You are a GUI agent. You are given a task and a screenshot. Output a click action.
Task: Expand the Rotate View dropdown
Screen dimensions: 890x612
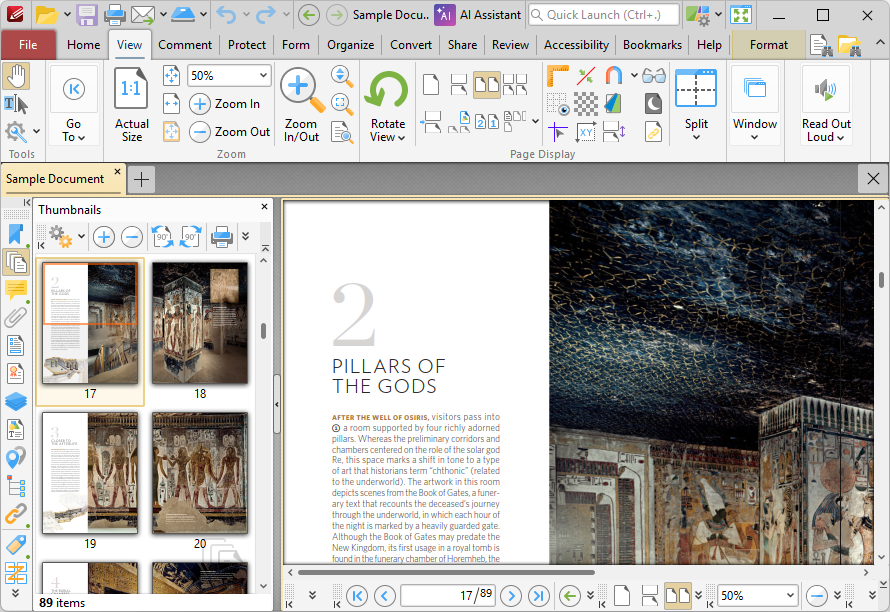[x=388, y=131]
